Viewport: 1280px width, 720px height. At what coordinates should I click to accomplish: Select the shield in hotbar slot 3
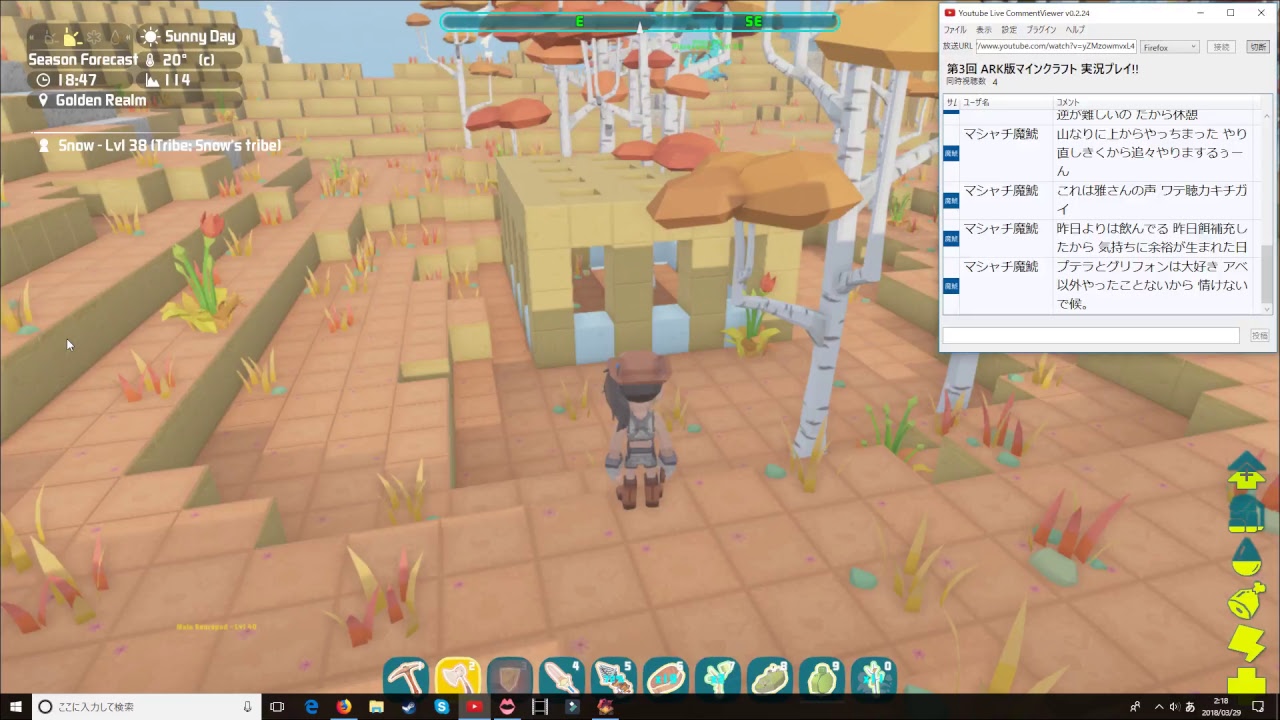(509, 676)
